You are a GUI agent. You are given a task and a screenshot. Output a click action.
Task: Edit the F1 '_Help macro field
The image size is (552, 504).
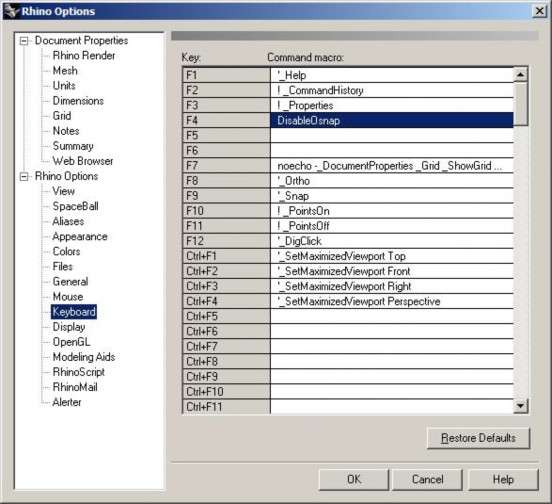coord(392,75)
